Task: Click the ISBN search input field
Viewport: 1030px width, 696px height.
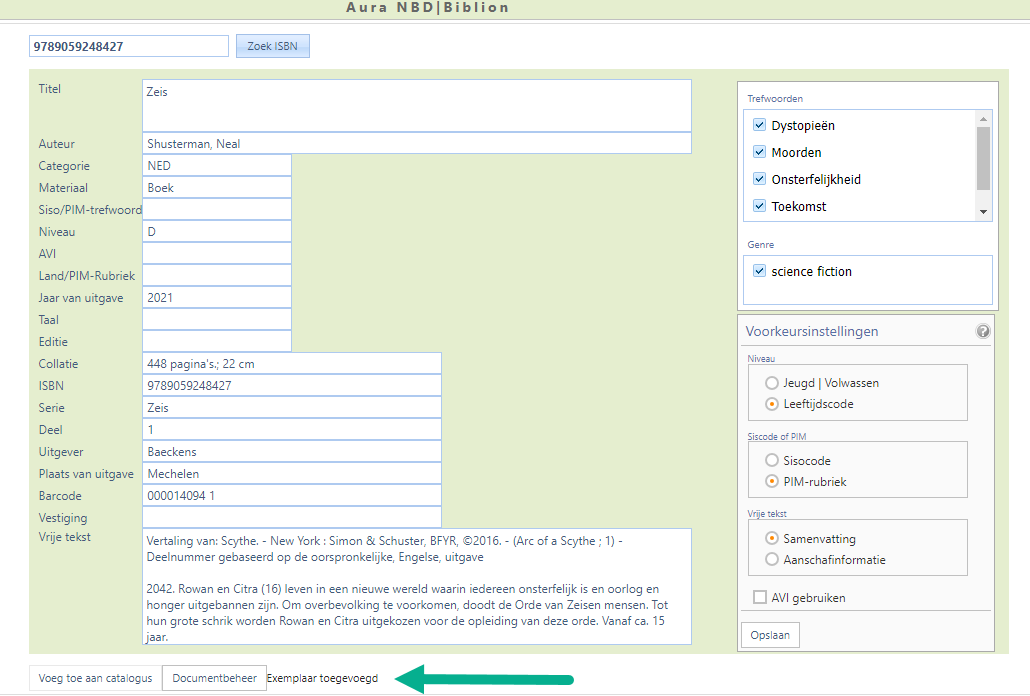Action: (129, 46)
